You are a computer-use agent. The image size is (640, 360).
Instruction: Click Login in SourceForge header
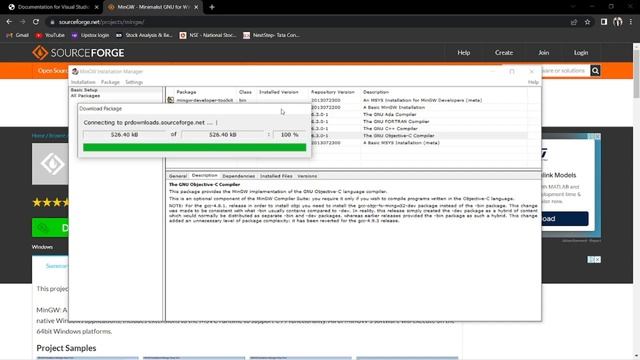point(581,53)
